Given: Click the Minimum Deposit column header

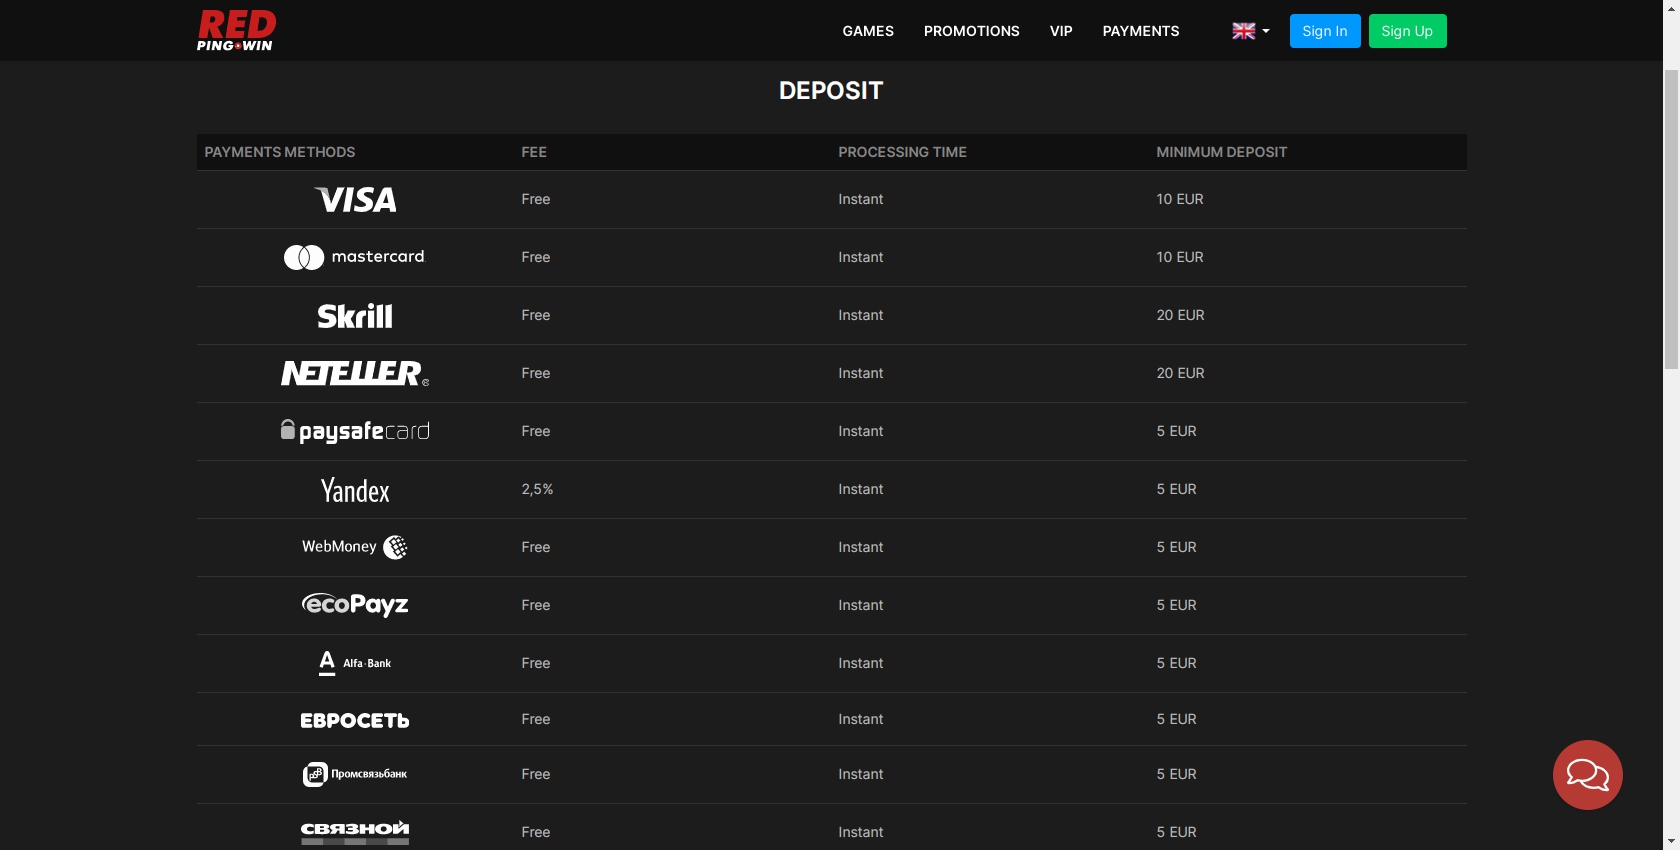Looking at the screenshot, I should [x=1222, y=152].
